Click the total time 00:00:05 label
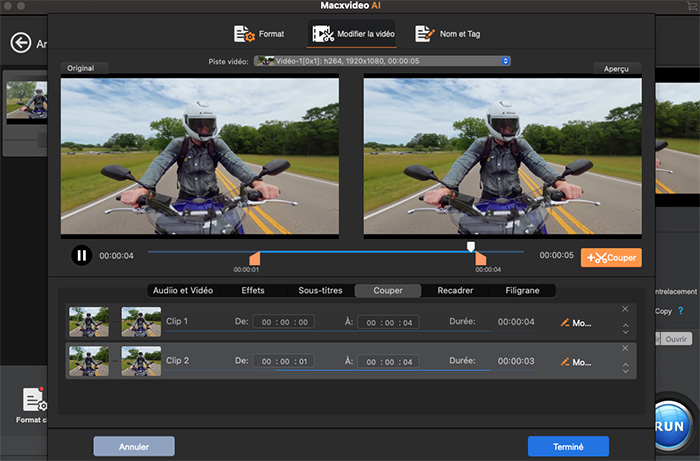The image size is (700, 461). point(556,255)
